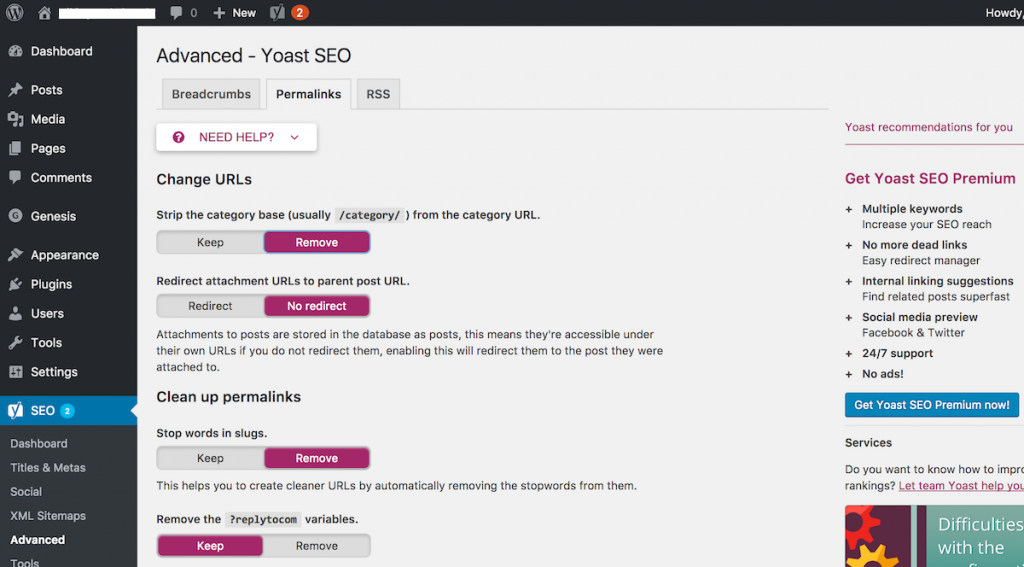Select Keep for category base
The width and height of the screenshot is (1024, 567).
point(210,242)
